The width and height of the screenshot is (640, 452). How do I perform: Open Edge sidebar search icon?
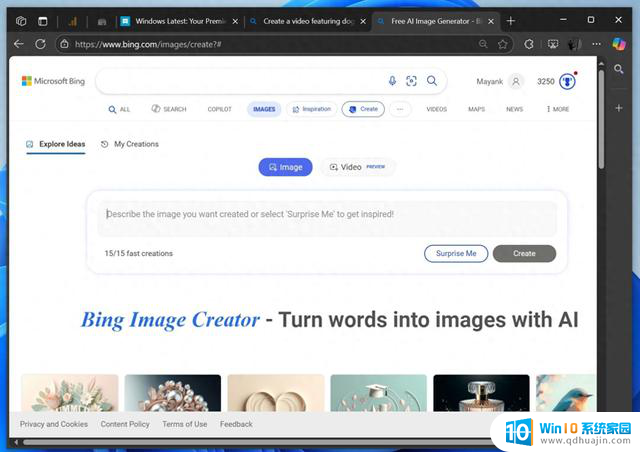click(x=618, y=69)
